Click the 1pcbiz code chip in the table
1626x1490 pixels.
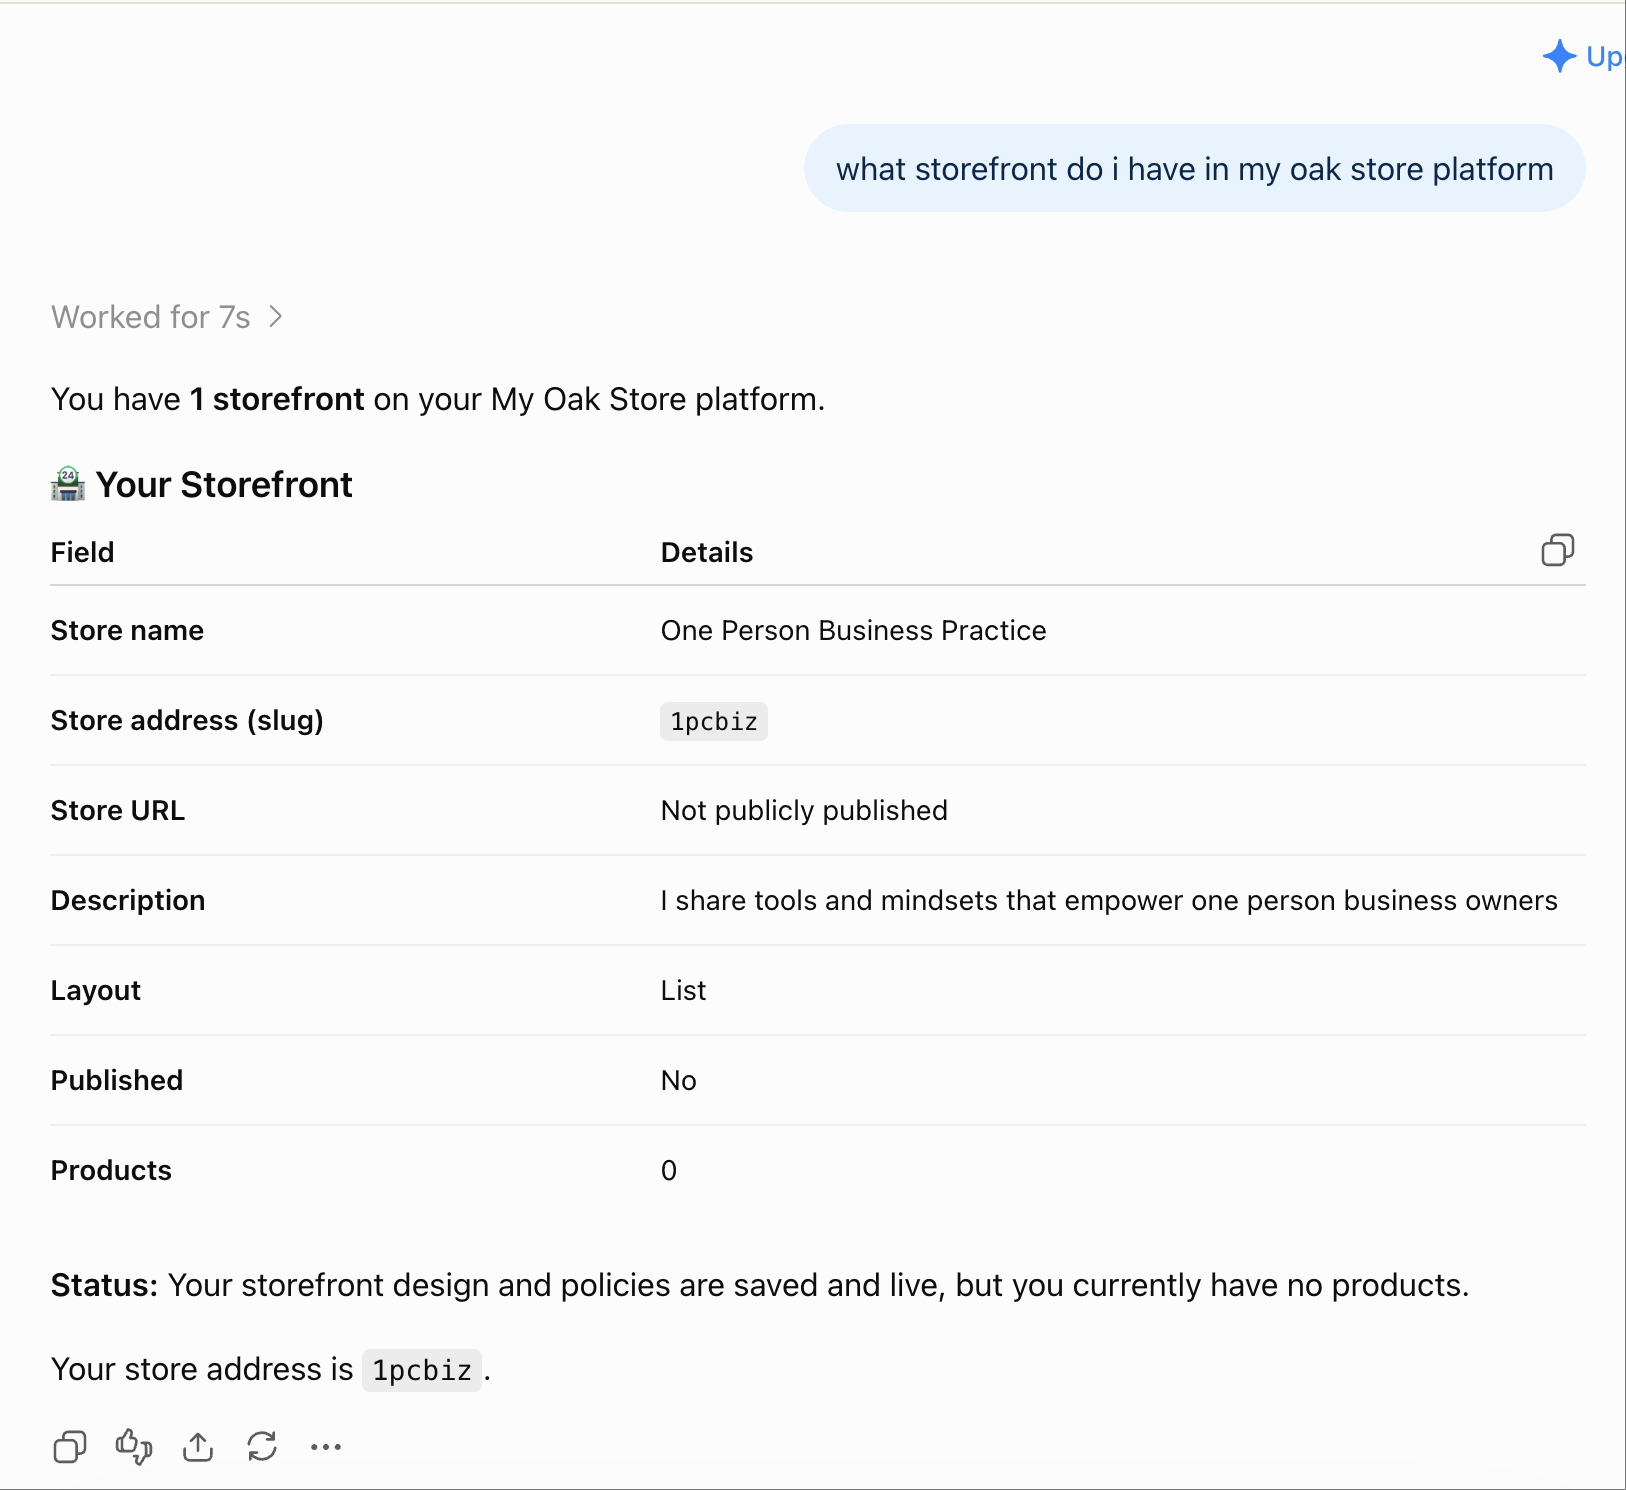click(x=714, y=721)
